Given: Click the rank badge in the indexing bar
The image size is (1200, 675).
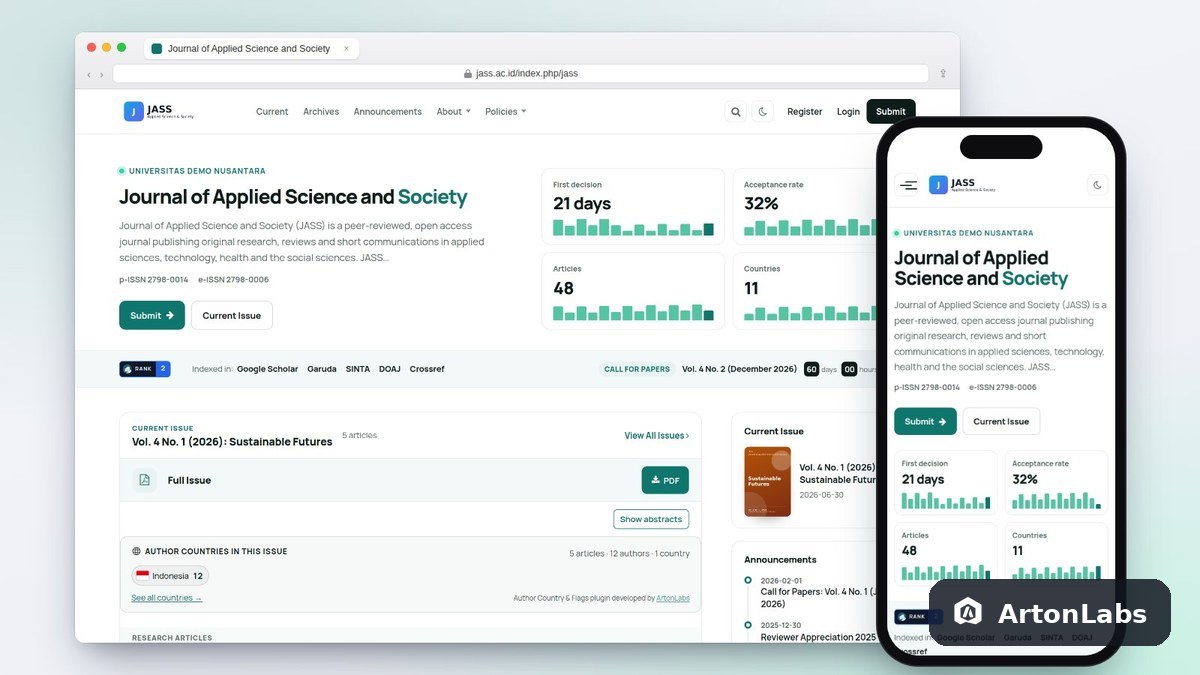Looking at the screenshot, I should pos(145,369).
